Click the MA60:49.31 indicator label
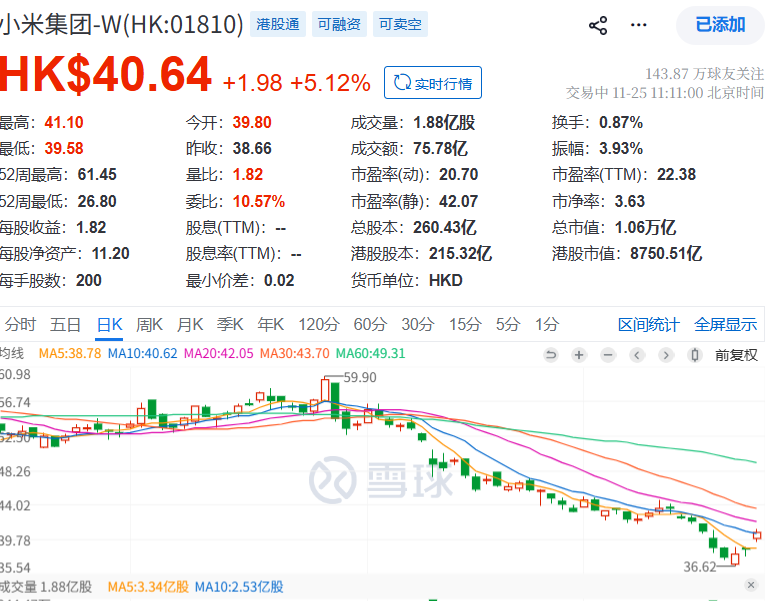779x601 pixels. [371, 354]
